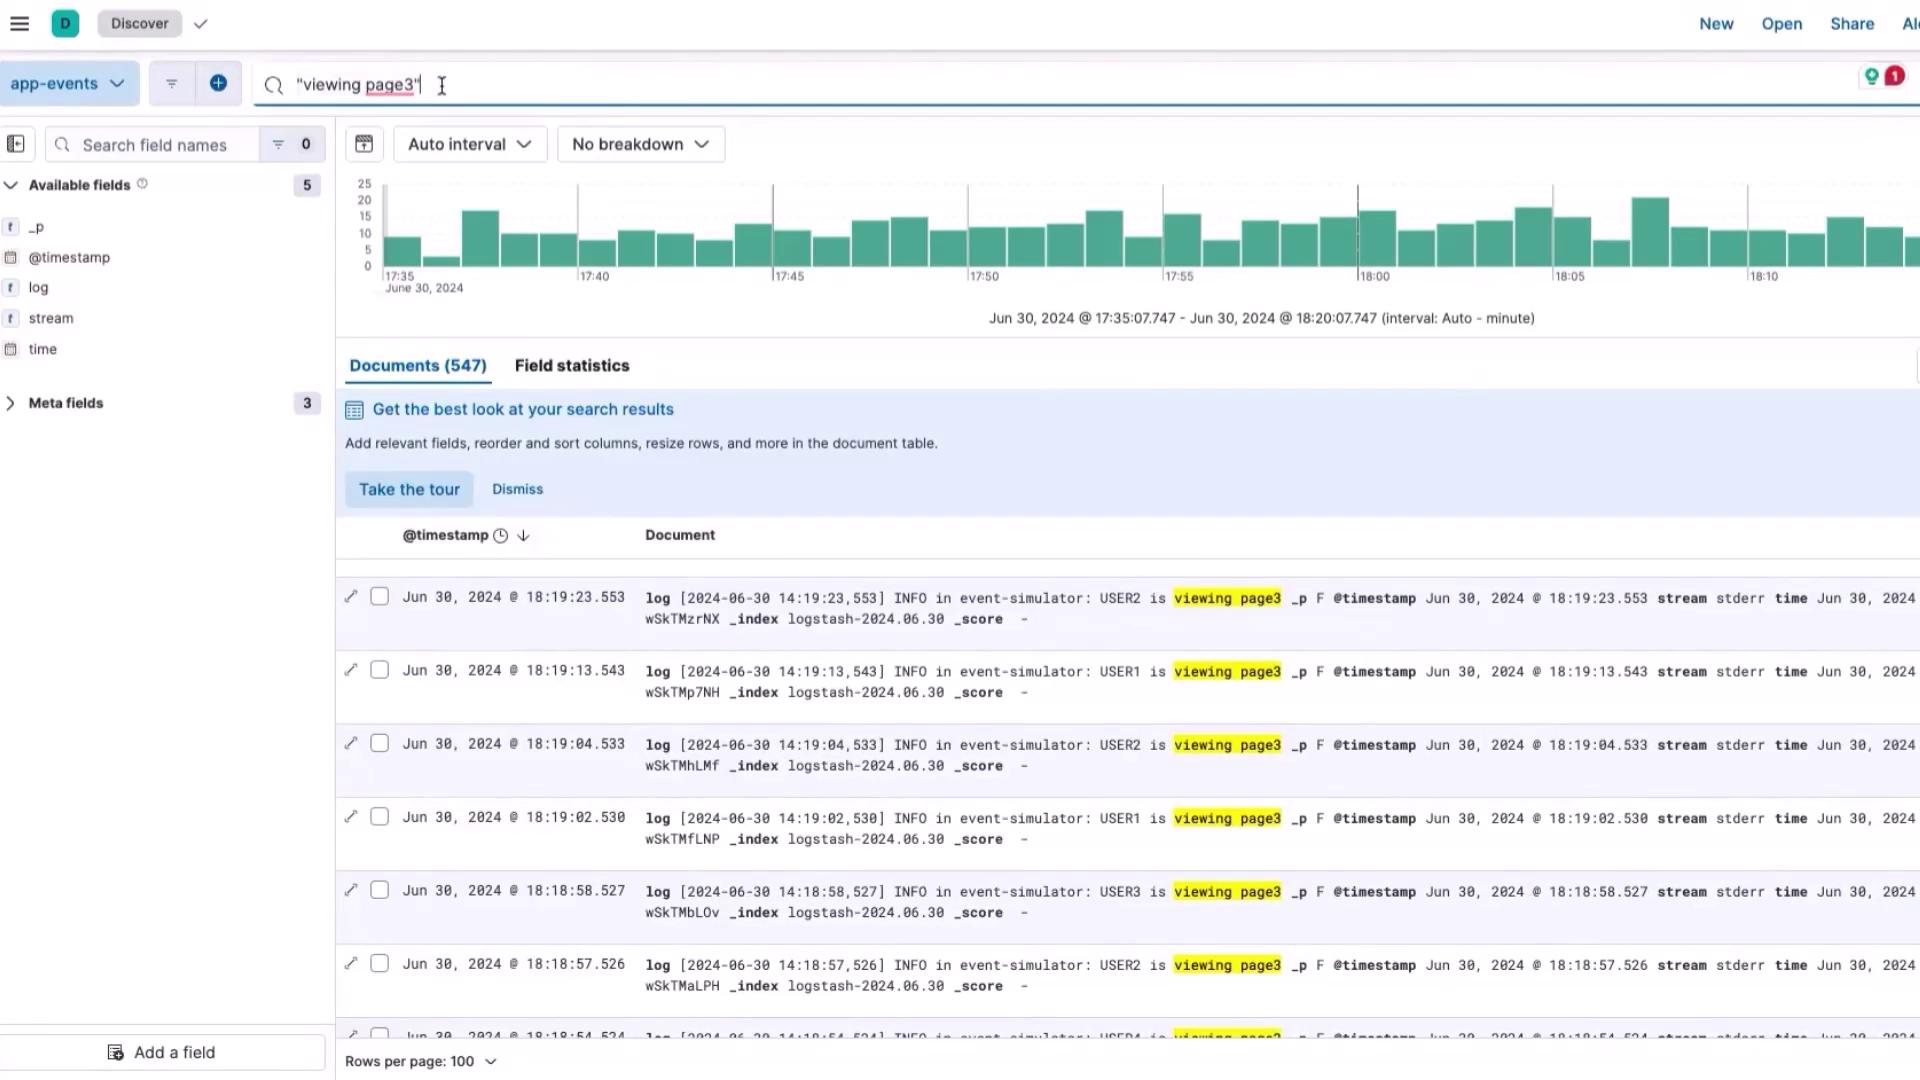Screen dimensions: 1920x1080
Task: Expand the Meta fields section
Action: (65, 403)
